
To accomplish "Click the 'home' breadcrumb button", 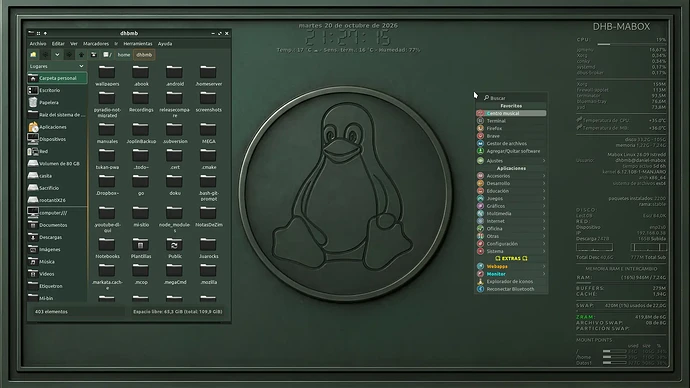I will (x=124, y=55).
